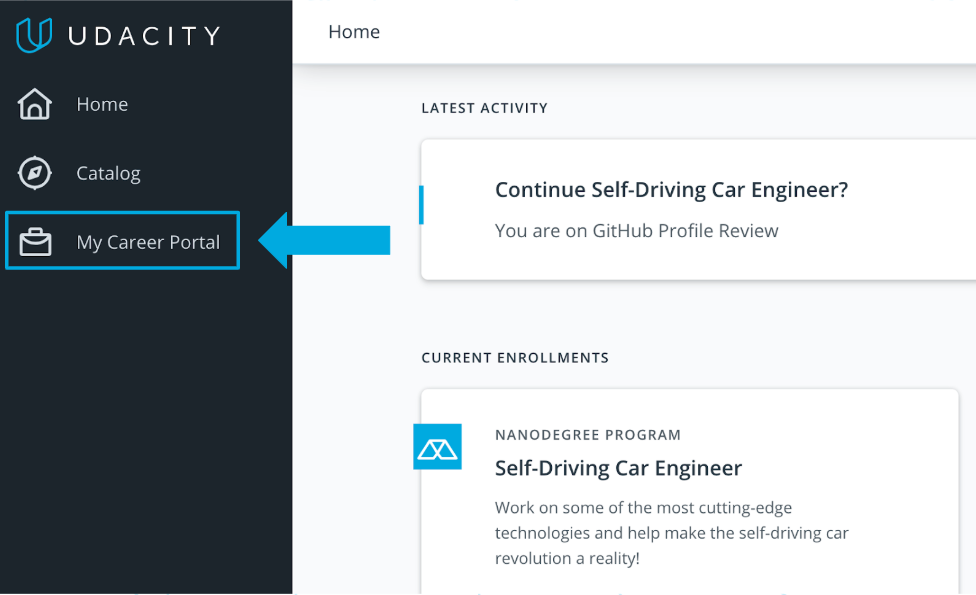This screenshot has height=595, width=976.
Task: Click the Udacity wordmark text
Action: pyautogui.click(x=145, y=34)
